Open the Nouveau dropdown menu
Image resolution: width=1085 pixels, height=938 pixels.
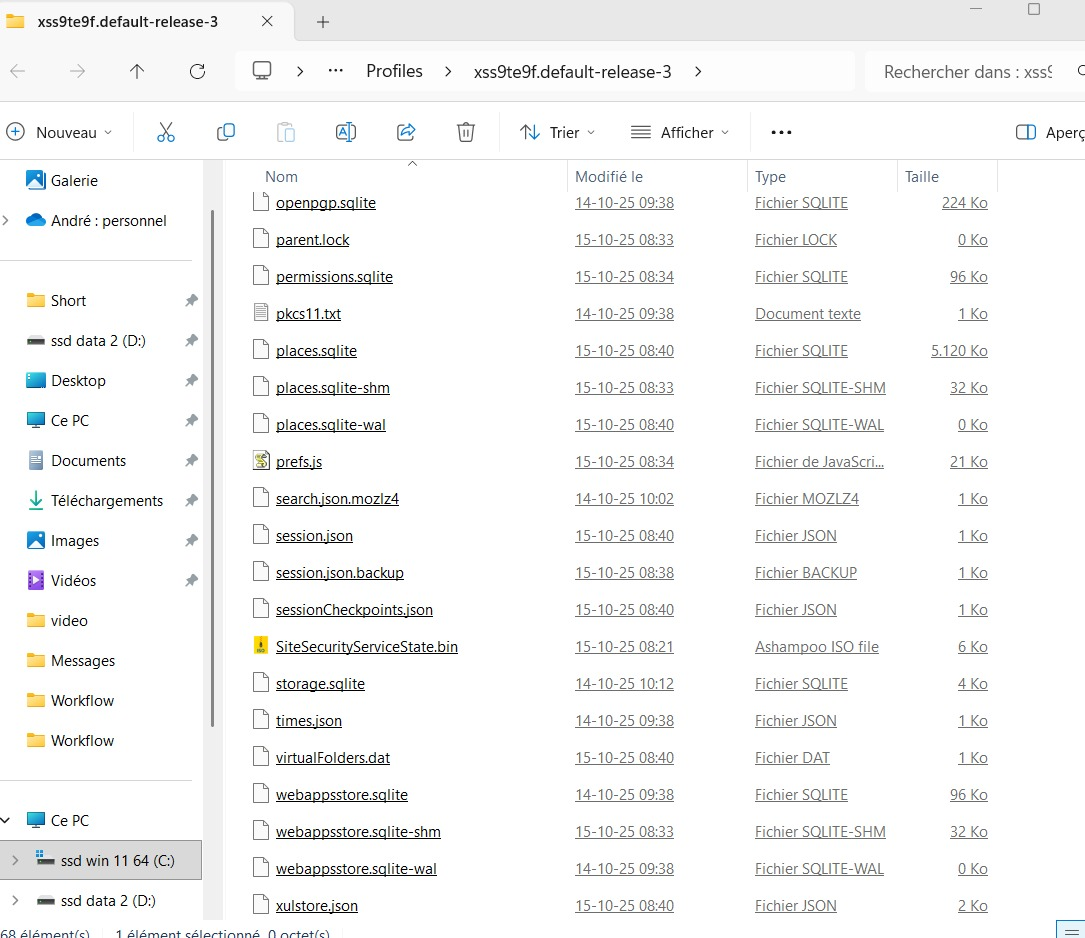(x=60, y=132)
